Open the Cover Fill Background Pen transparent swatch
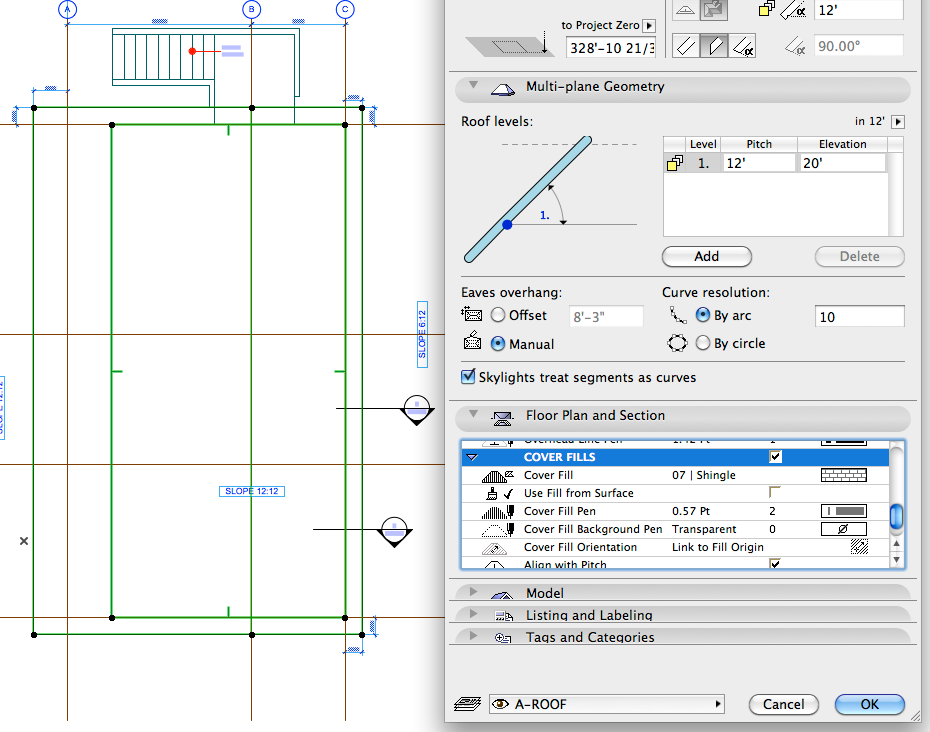 843,529
